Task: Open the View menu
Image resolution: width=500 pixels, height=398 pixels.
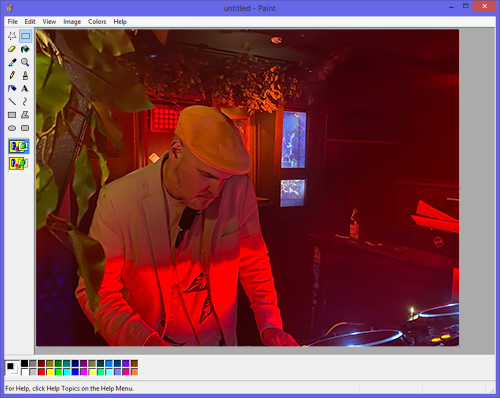Action: pos(49,22)
